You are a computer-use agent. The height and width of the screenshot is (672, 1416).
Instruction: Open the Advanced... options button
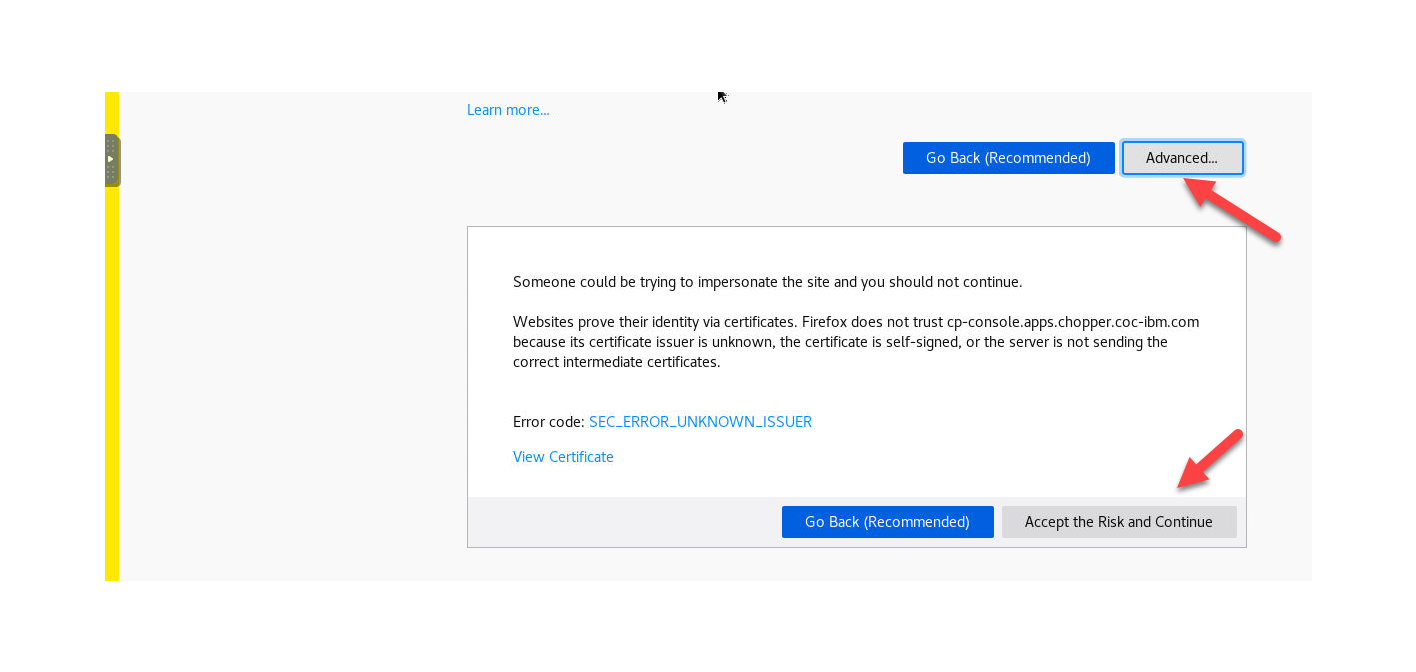tap(1182, 158)
